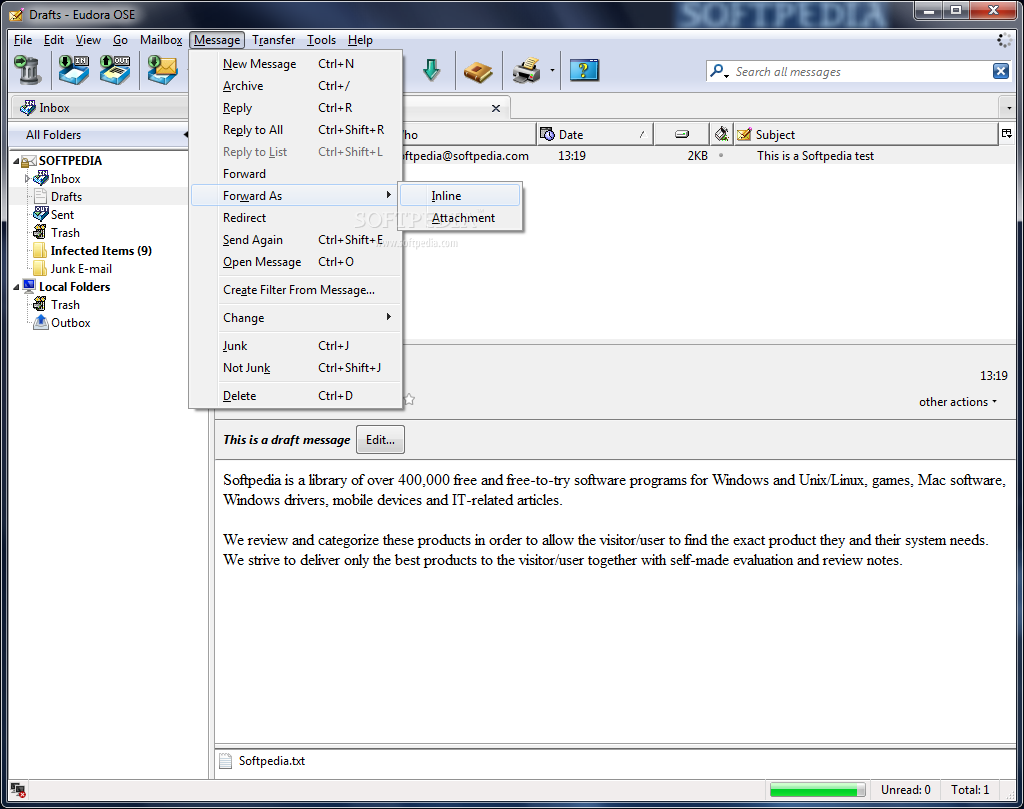Click the New Message envelope toolbar icon
The image size is (1024, 809).
tap(162, 70)
